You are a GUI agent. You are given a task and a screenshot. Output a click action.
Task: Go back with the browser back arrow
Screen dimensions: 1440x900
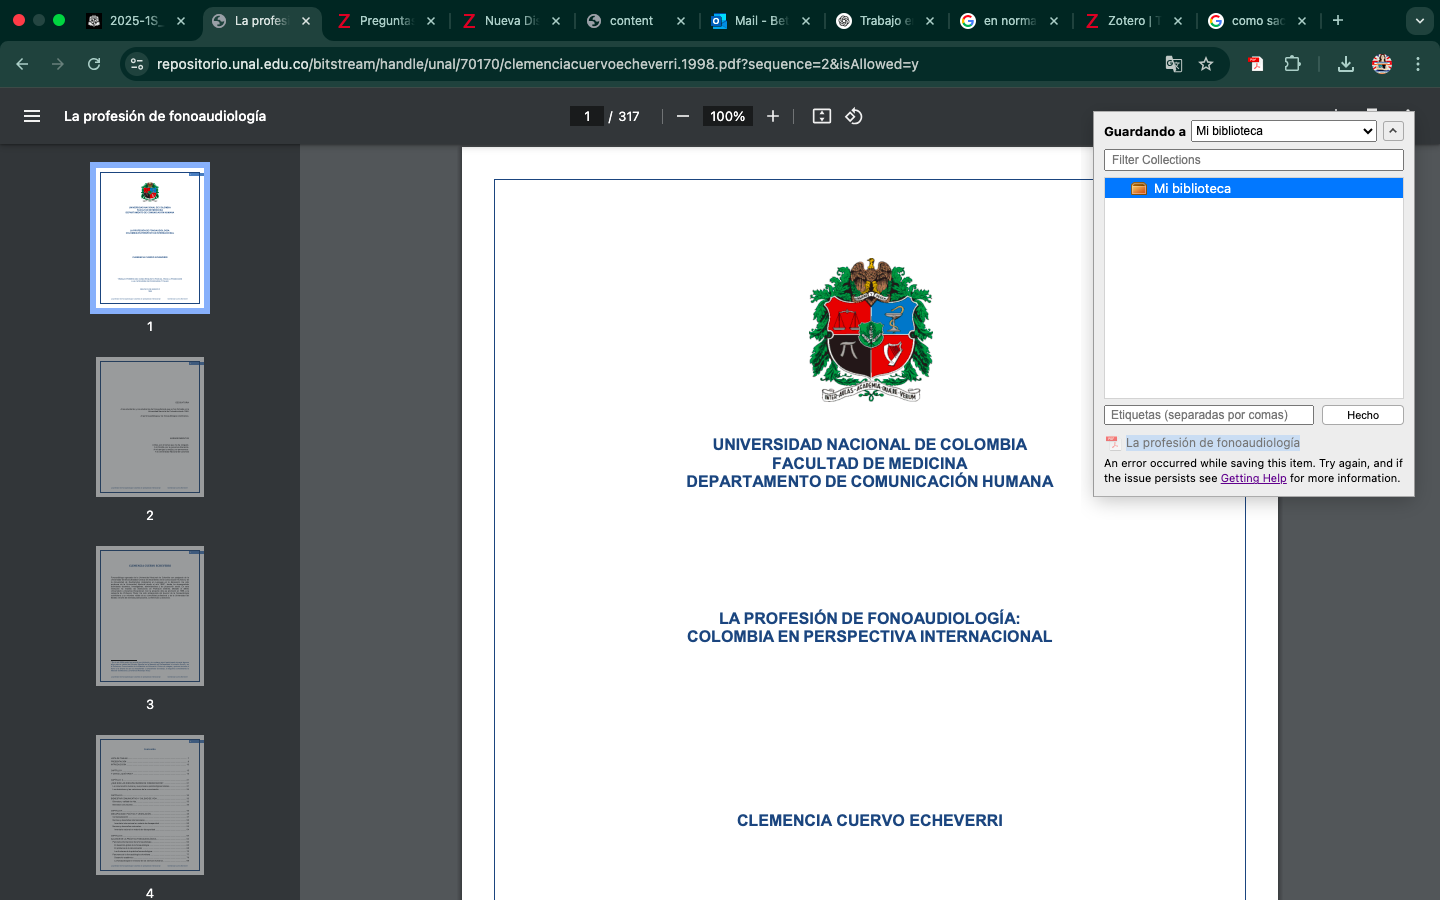[x=22, y=64]
